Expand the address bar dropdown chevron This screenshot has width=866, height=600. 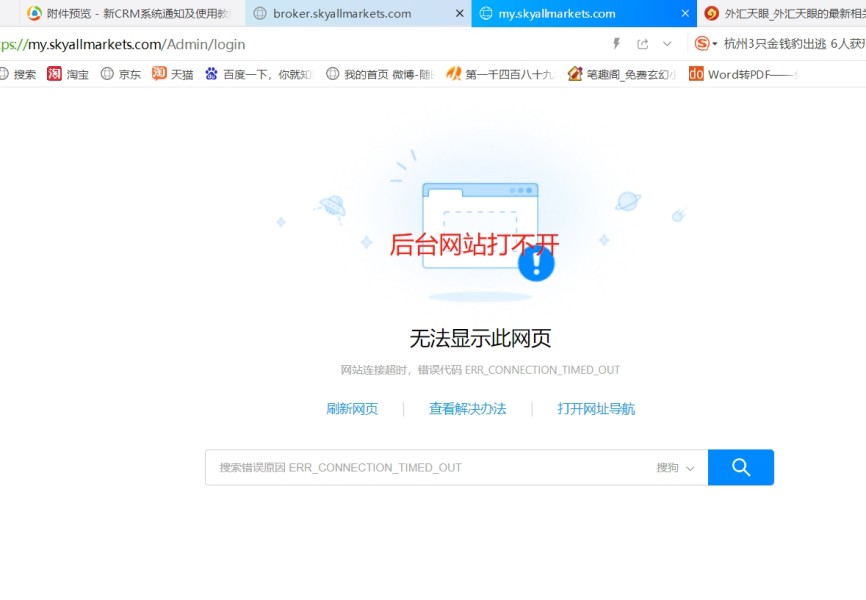(x=667, y=44)
